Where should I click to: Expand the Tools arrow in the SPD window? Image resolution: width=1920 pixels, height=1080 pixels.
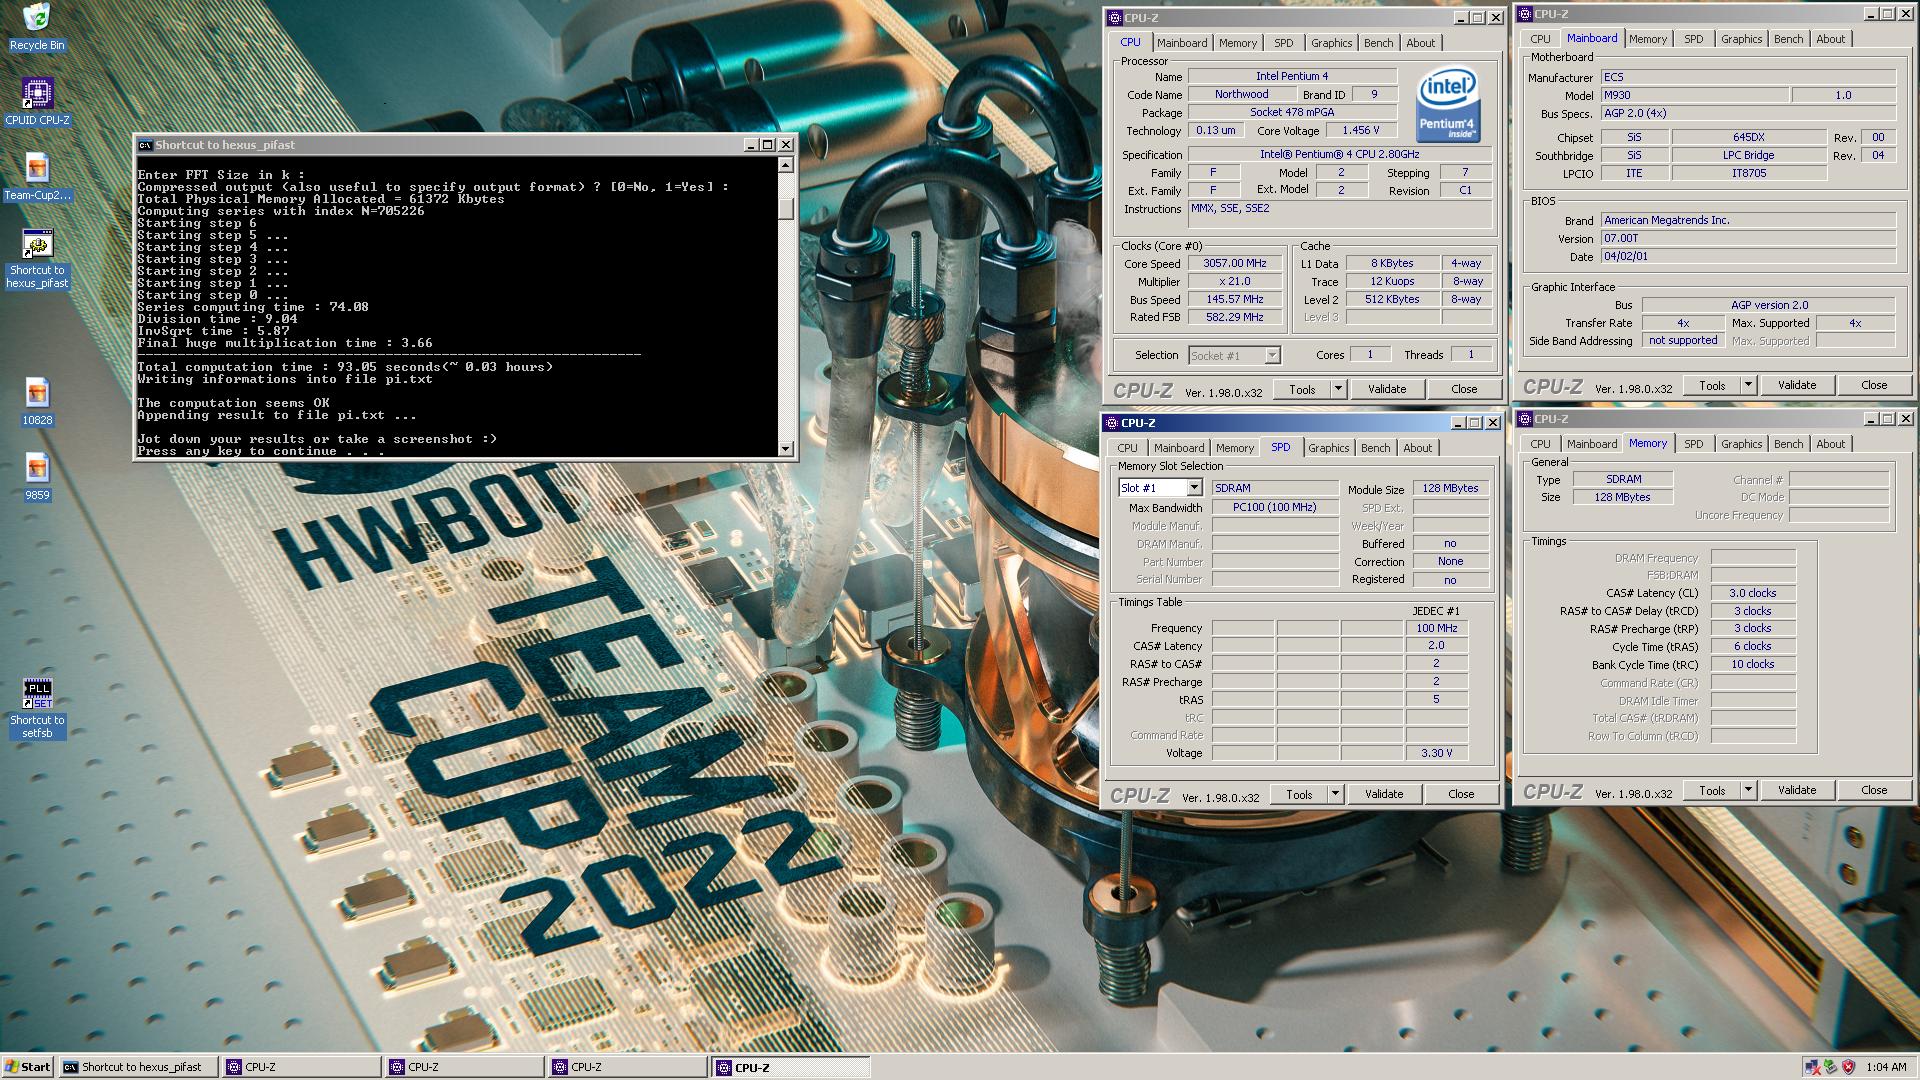(1335, 794)
